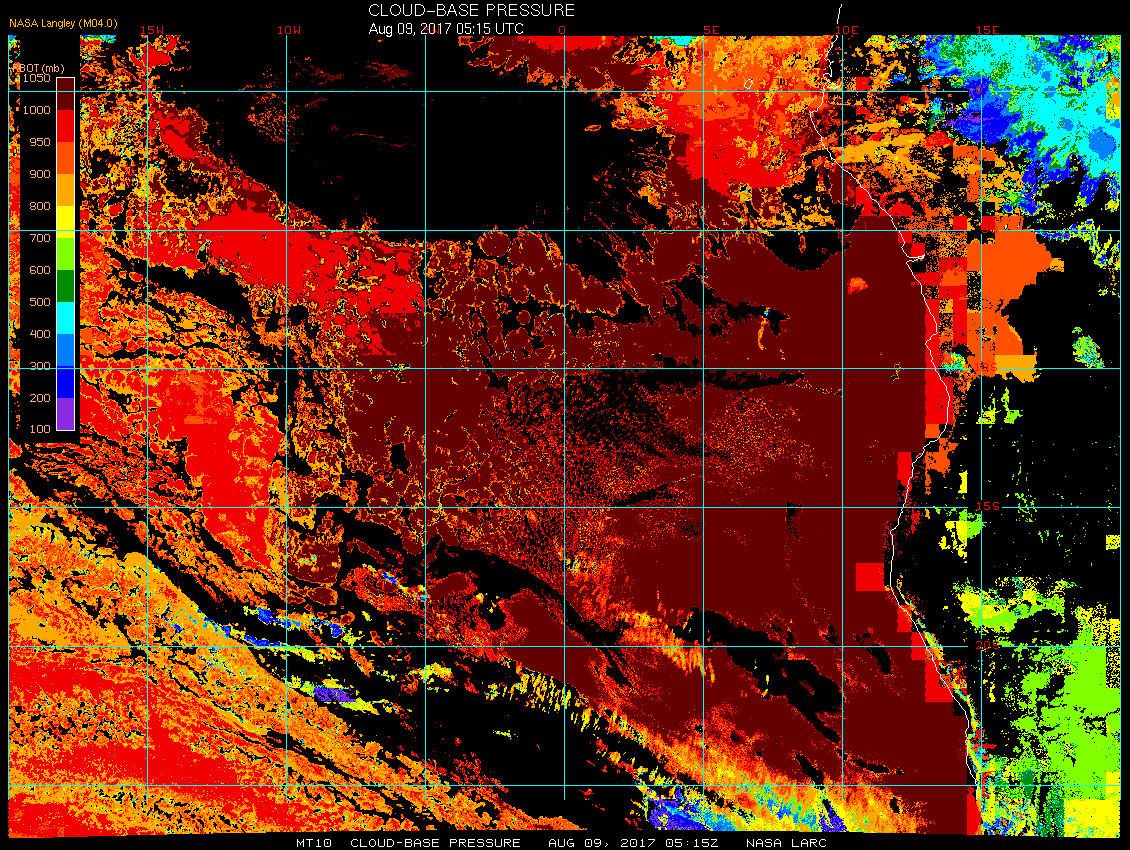Click the purple 200-100 mb legend swatch
This screenshot has width=1130, height=850.
tap(66, 413)
